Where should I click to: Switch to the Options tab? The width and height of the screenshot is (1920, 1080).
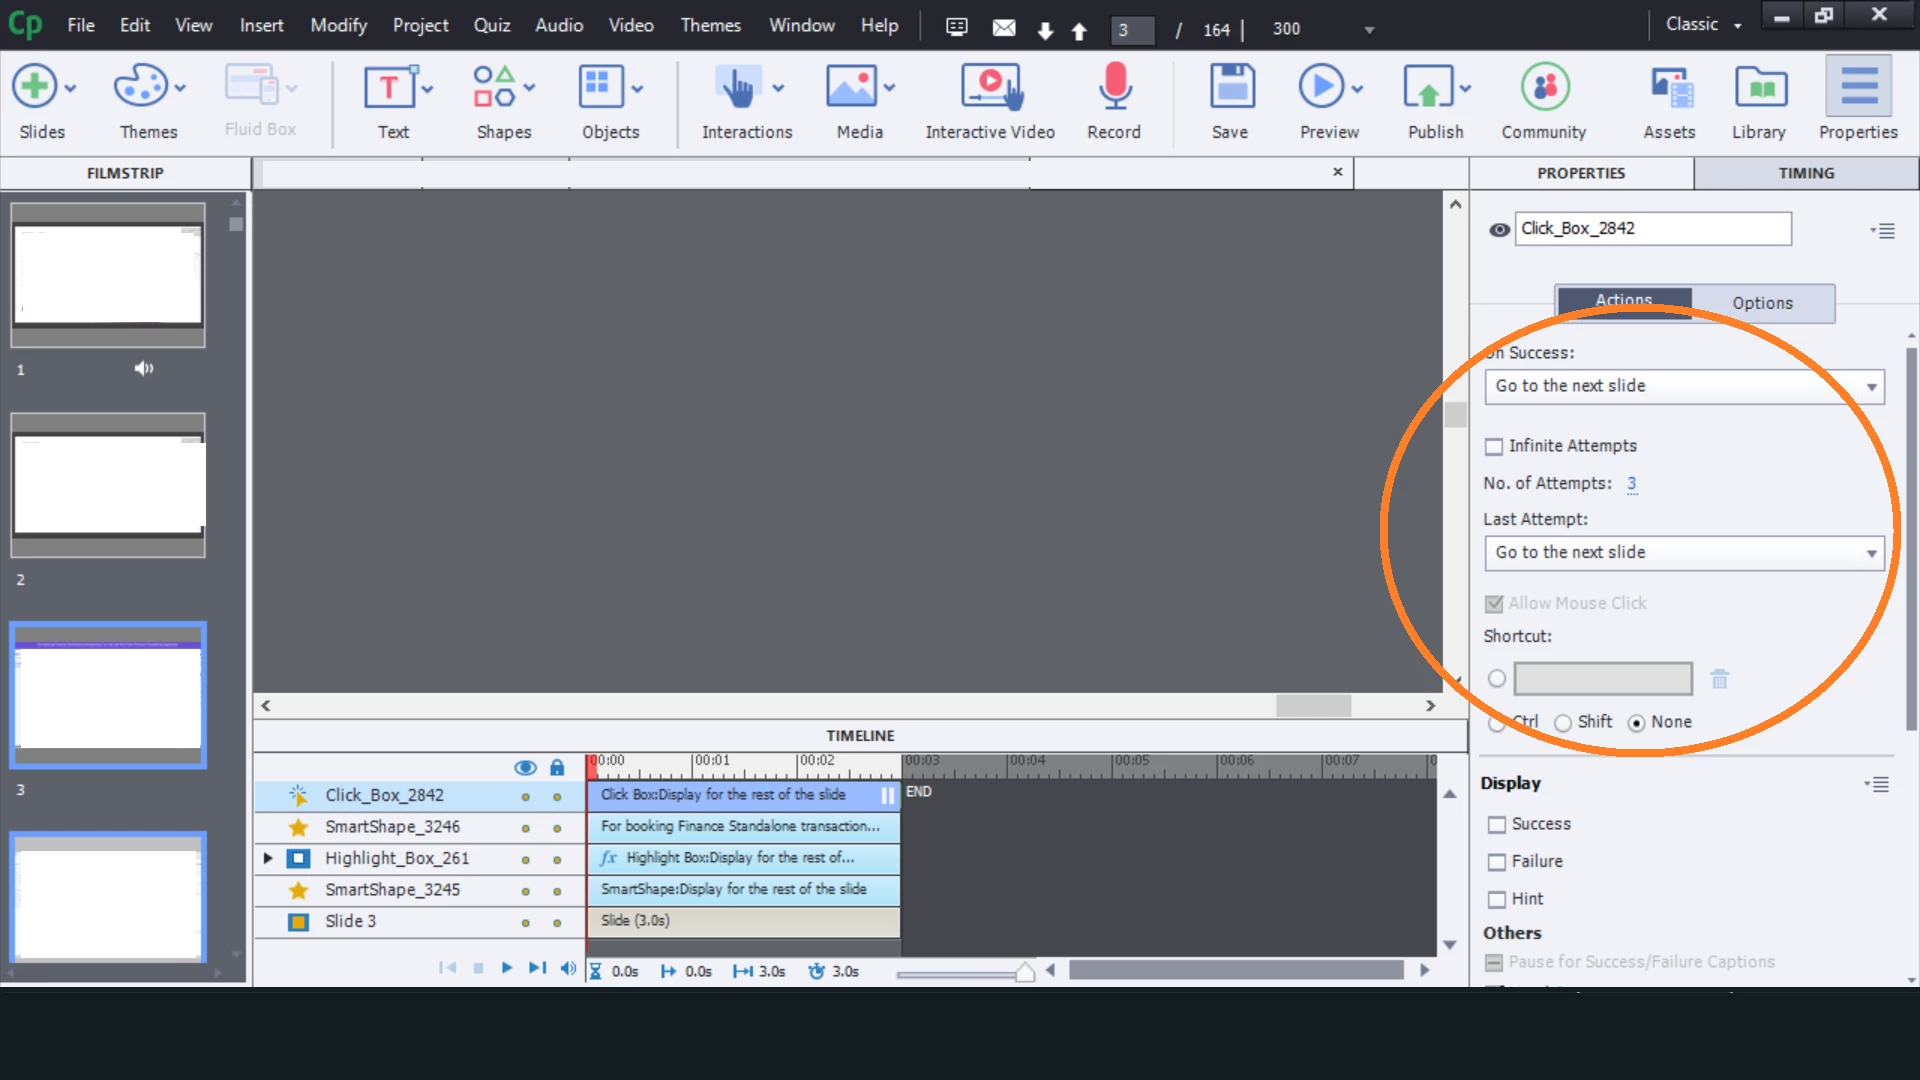[1762, 303]
